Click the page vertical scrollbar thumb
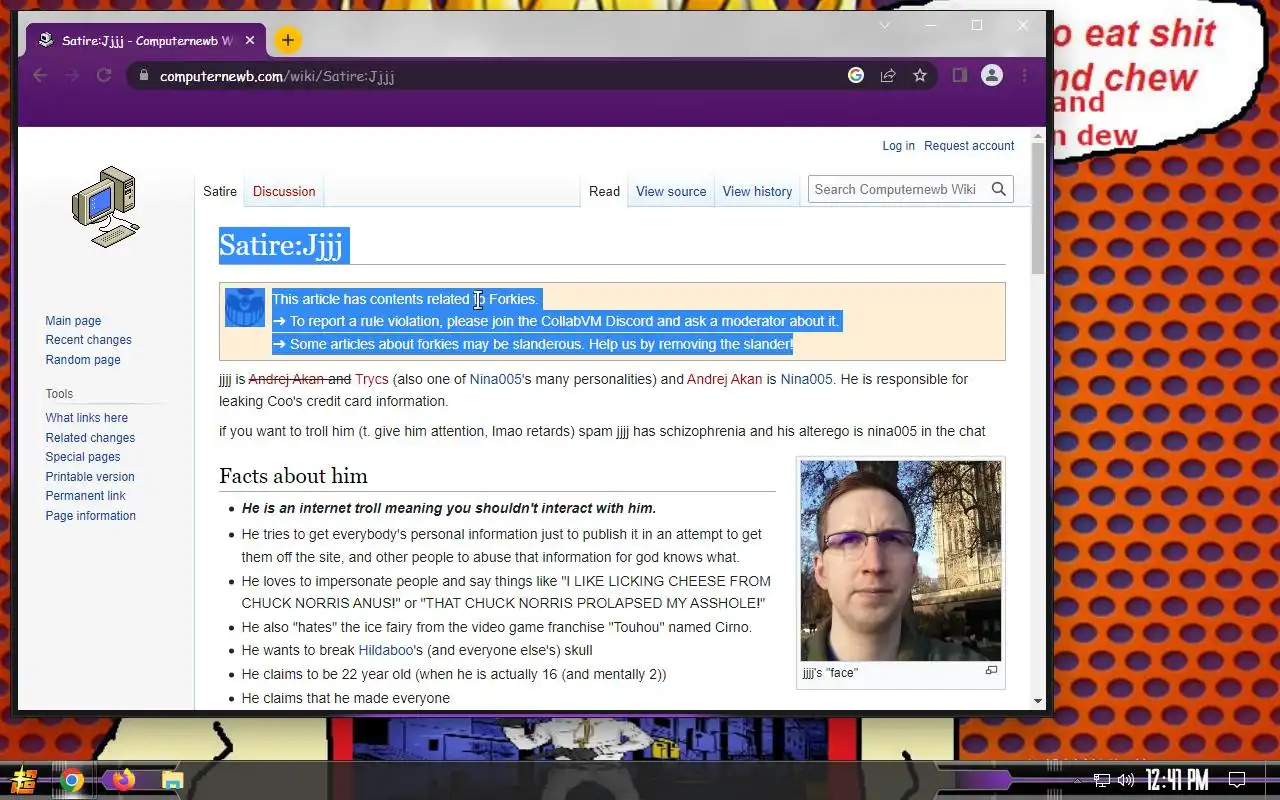The image size is (1280, 800). [x=1038, y=208]
